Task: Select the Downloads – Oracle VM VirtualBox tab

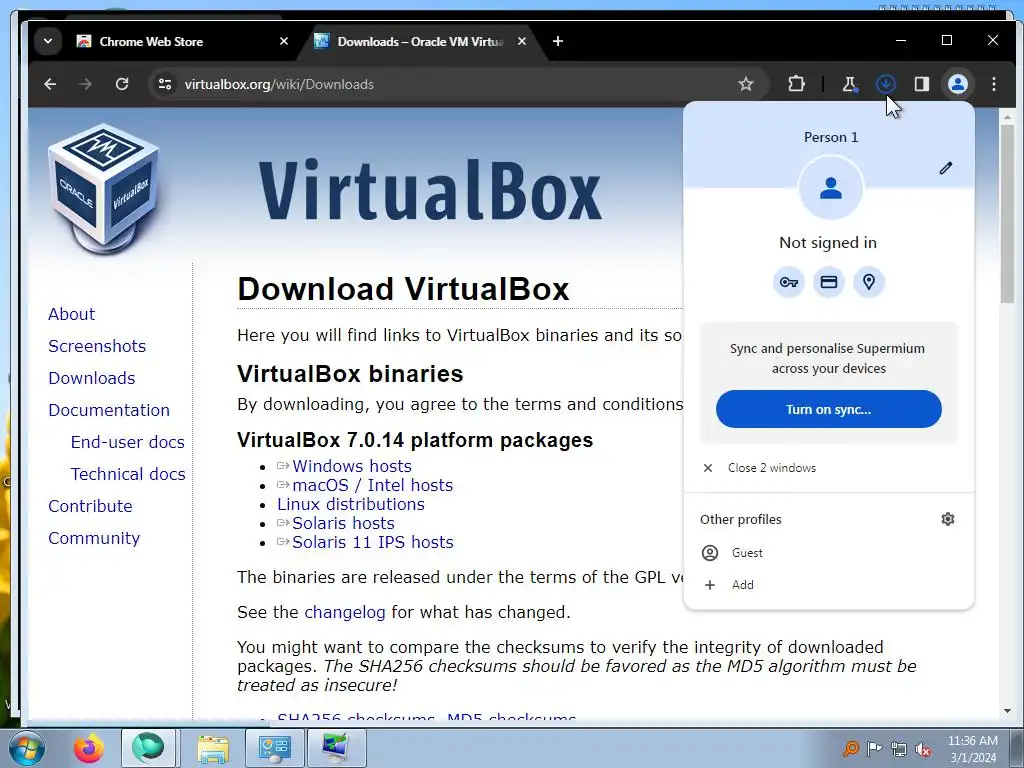Action: 421,41
